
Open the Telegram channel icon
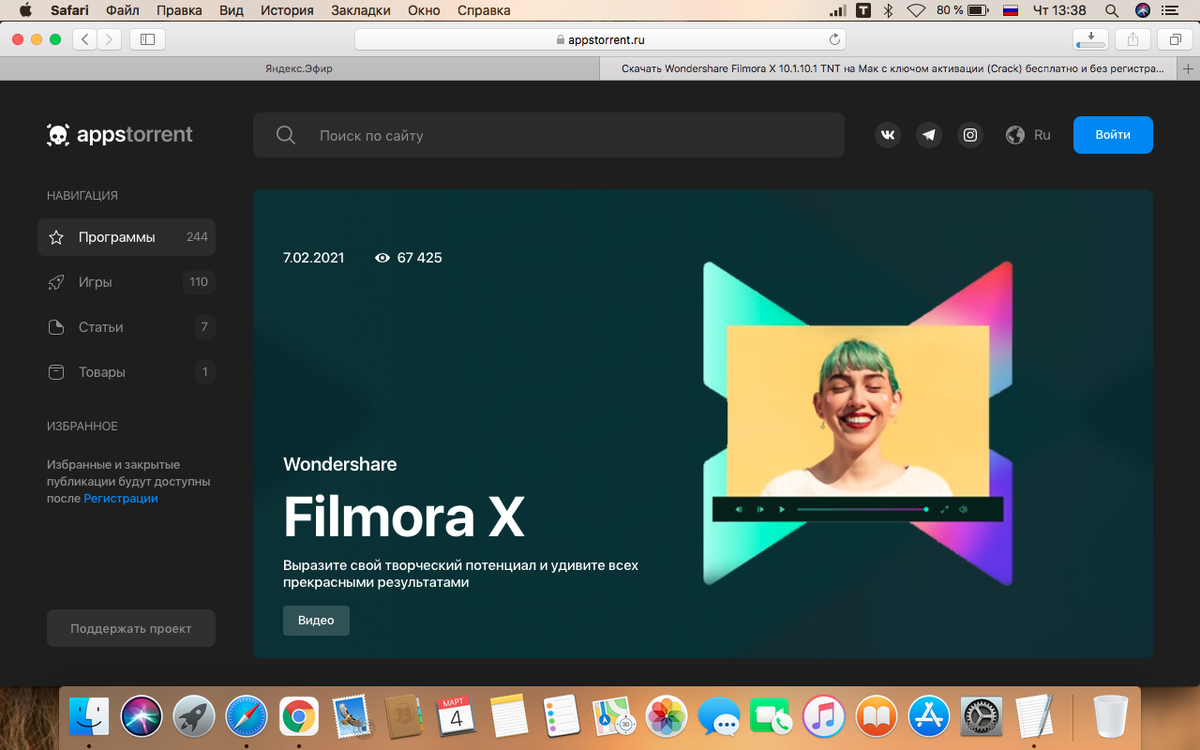point(929,135)
